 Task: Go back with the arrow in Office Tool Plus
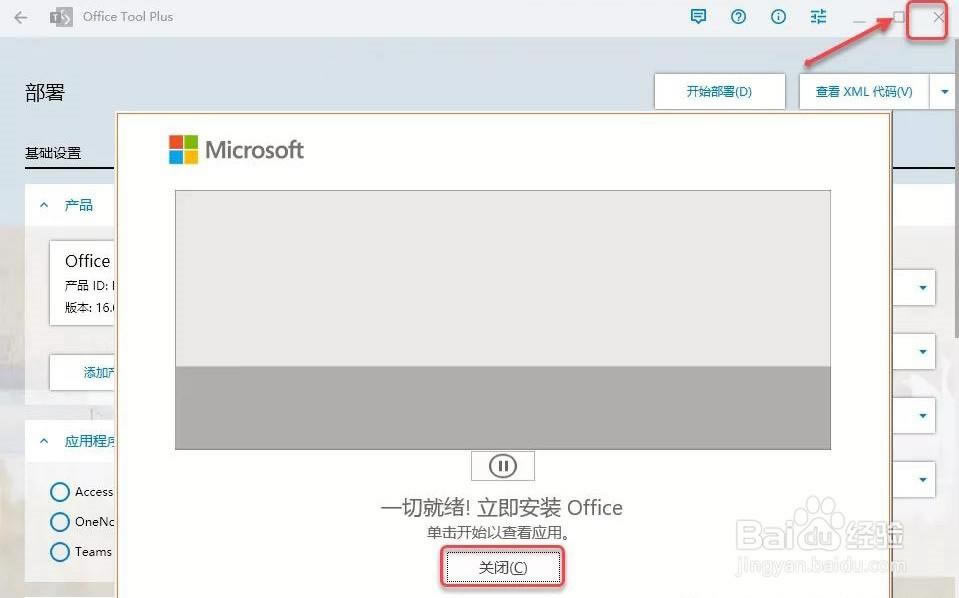coord(21,17)
